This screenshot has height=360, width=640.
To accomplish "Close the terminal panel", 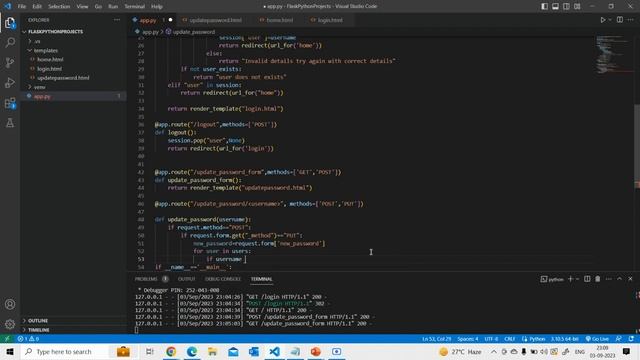I will click(630, 279).
